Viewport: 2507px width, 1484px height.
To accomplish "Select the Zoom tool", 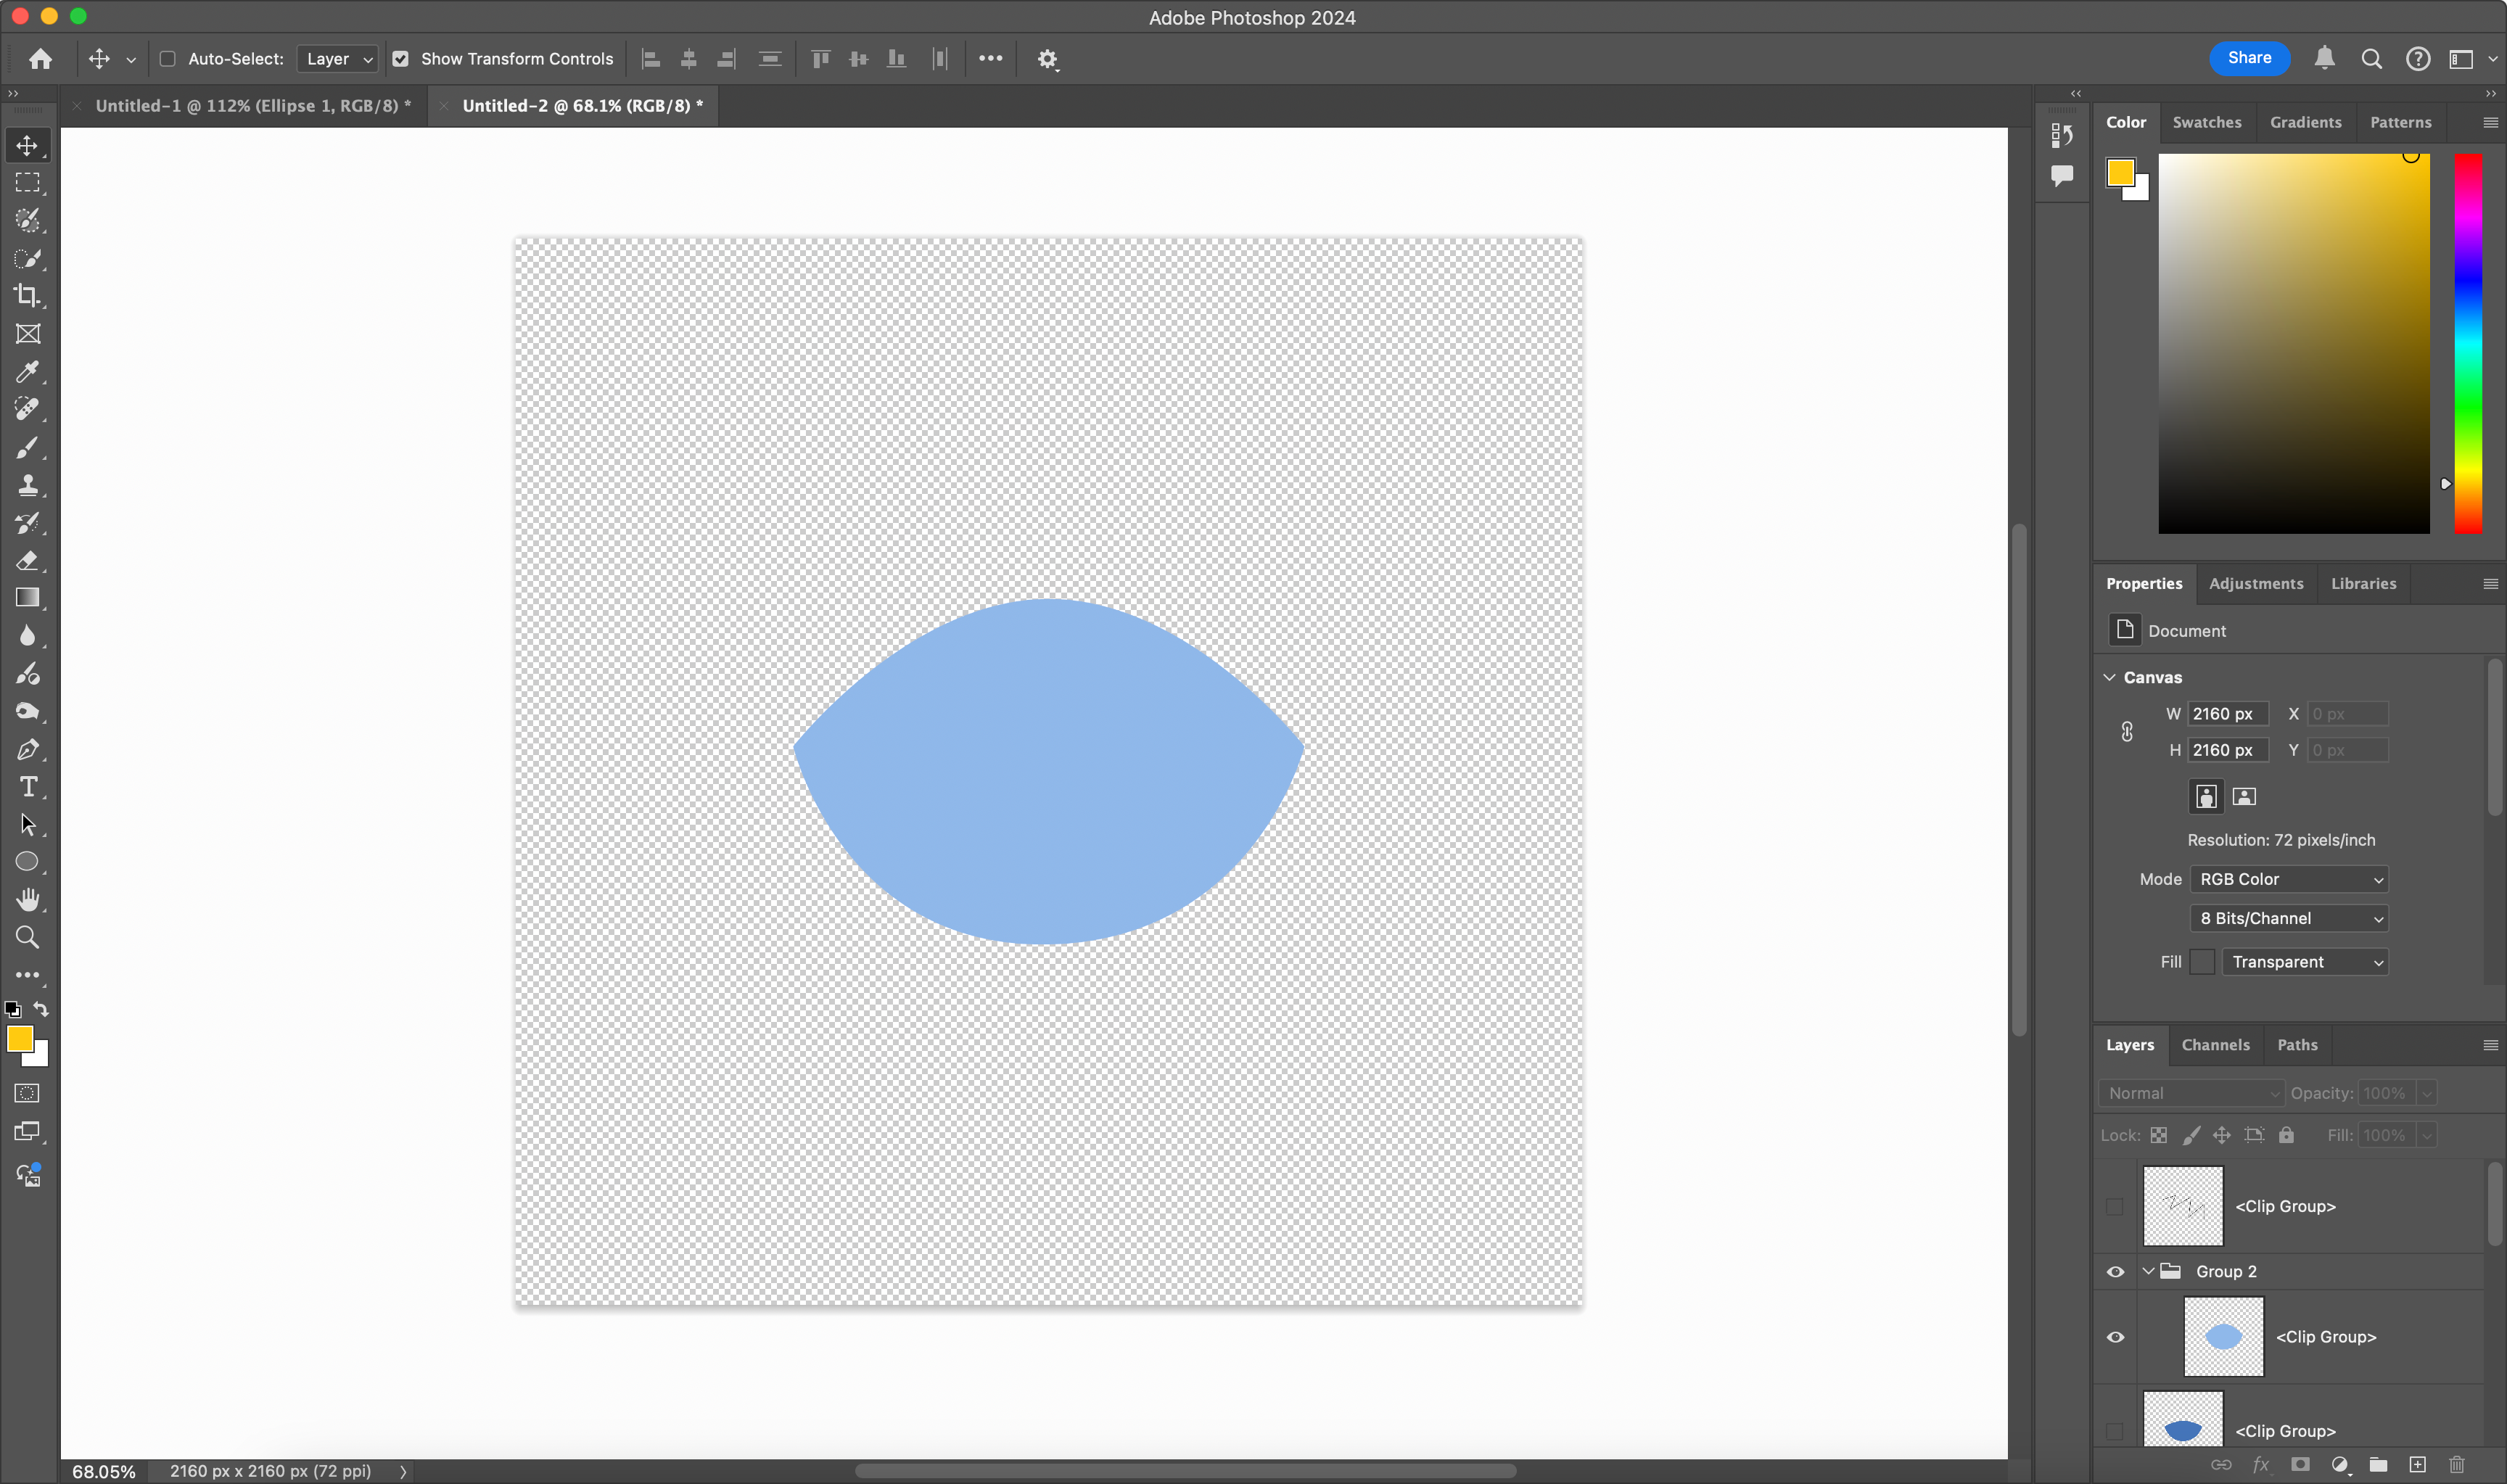I will click(x=27, y=937).
